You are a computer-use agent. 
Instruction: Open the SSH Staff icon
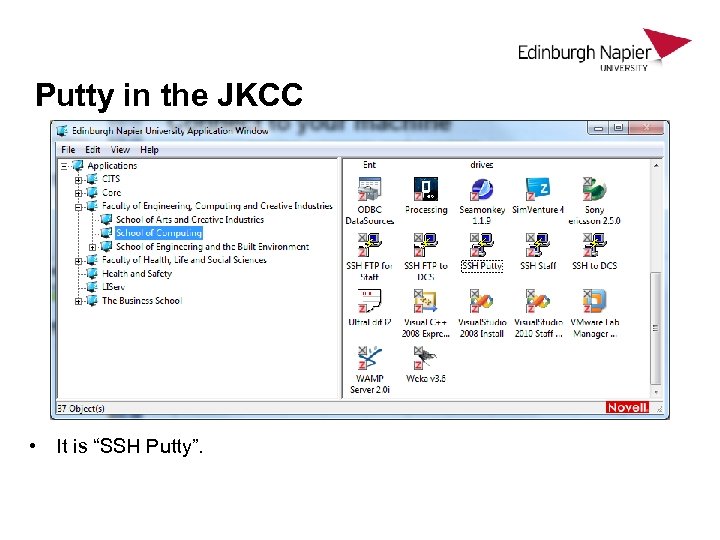pos(538,245)
